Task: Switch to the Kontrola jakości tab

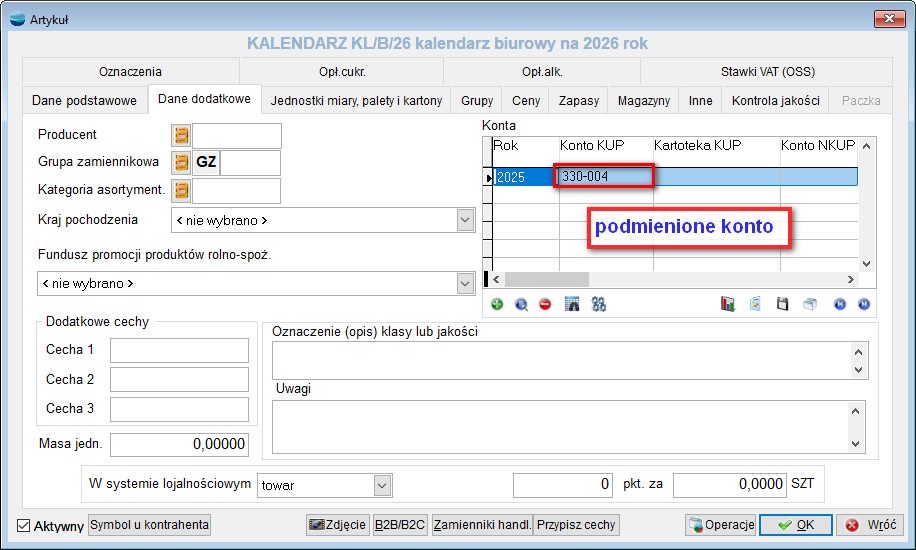Action: point(775,100)
